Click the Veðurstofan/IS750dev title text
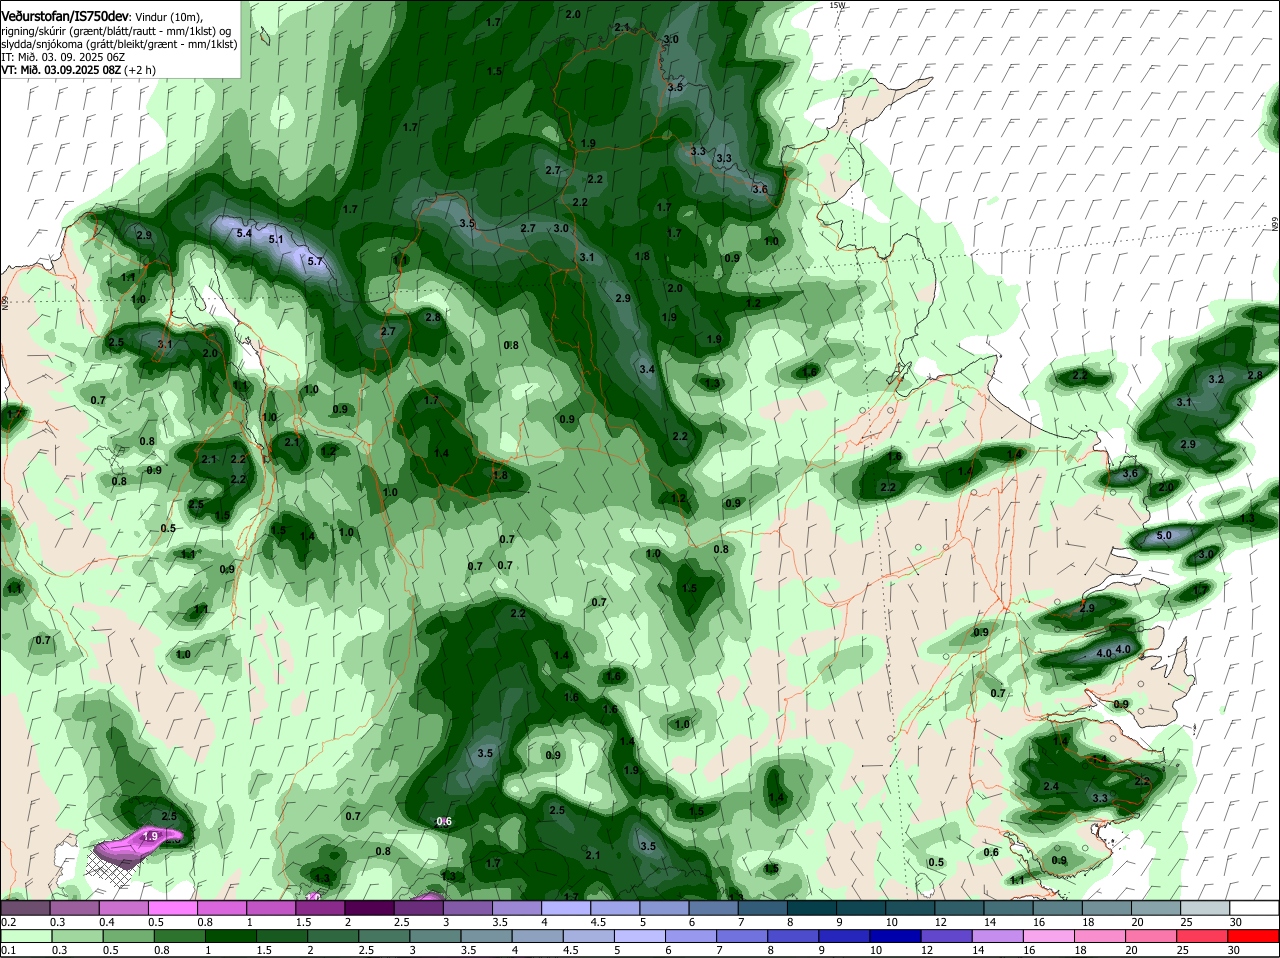1280x958 pixels. (x=64, y=16)
